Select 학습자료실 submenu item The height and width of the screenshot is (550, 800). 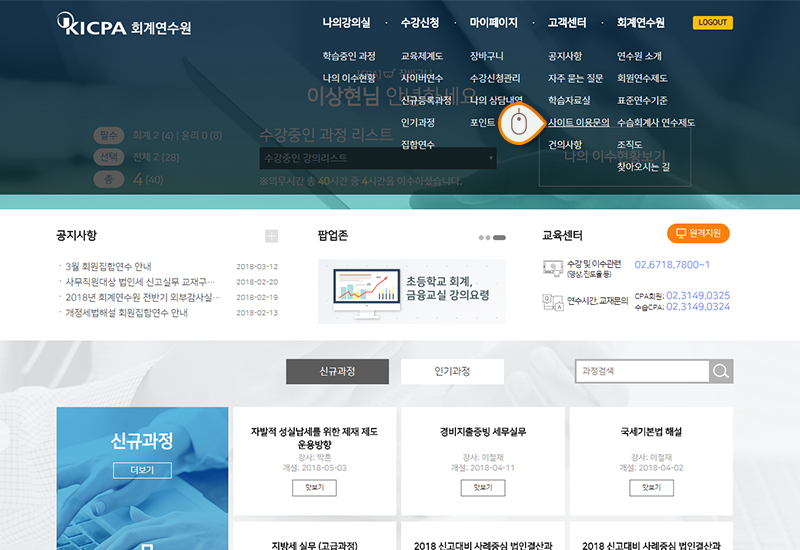[569, 101]
